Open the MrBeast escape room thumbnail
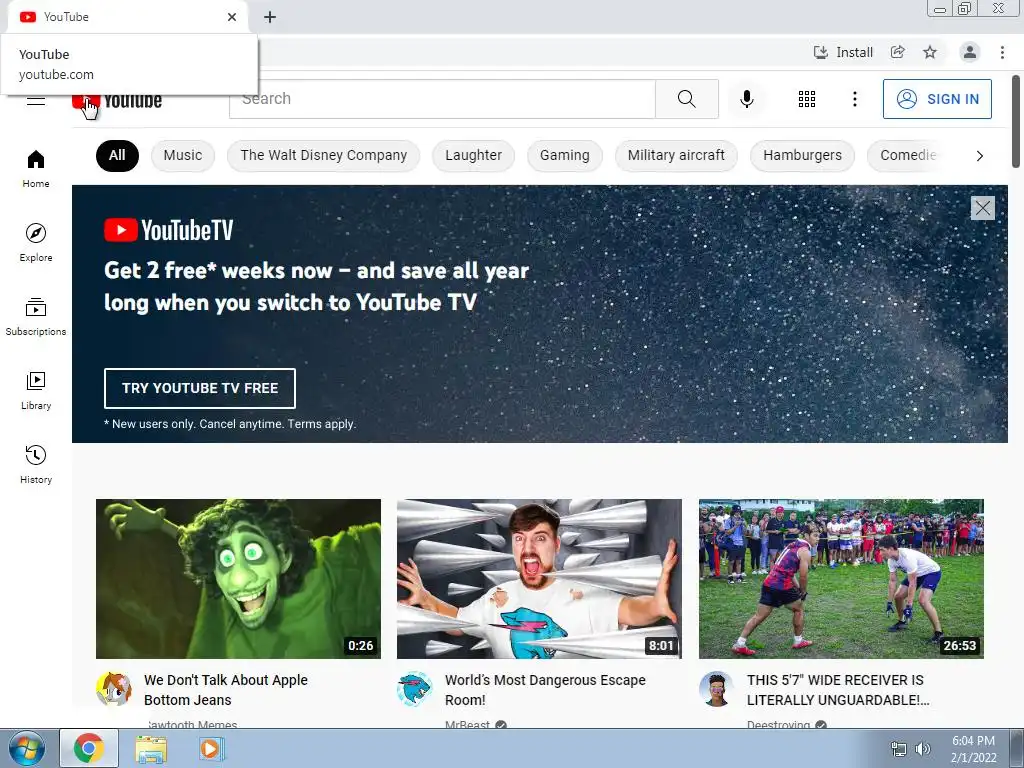Image resolution: width=1024 pixels, height=768 pixels. pyautogui.click(x=539, y=579)
